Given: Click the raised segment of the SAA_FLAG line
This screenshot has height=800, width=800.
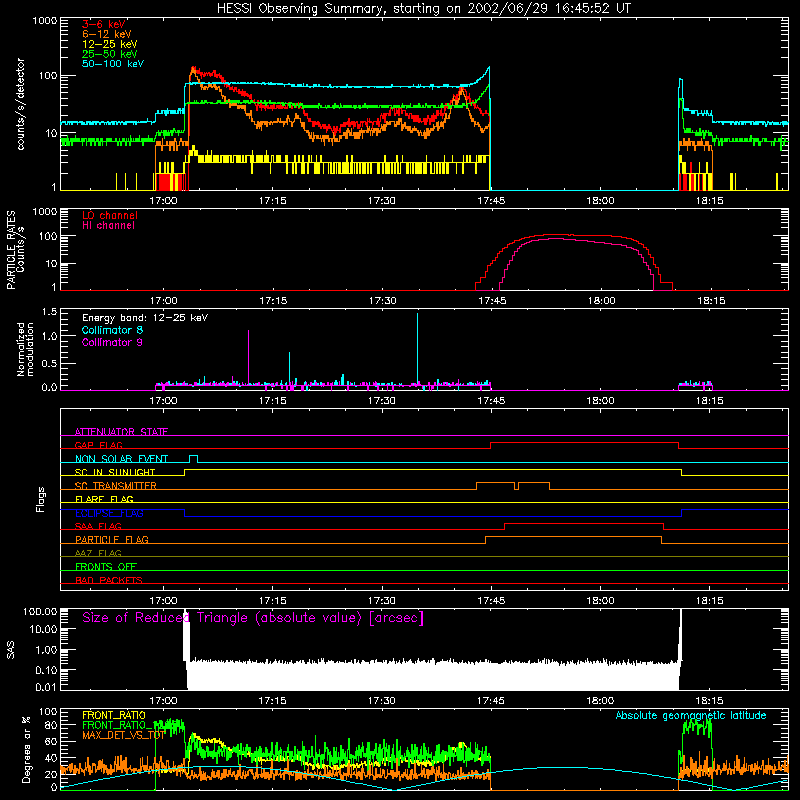Looking at the screenshot, I should click(584, 523).
